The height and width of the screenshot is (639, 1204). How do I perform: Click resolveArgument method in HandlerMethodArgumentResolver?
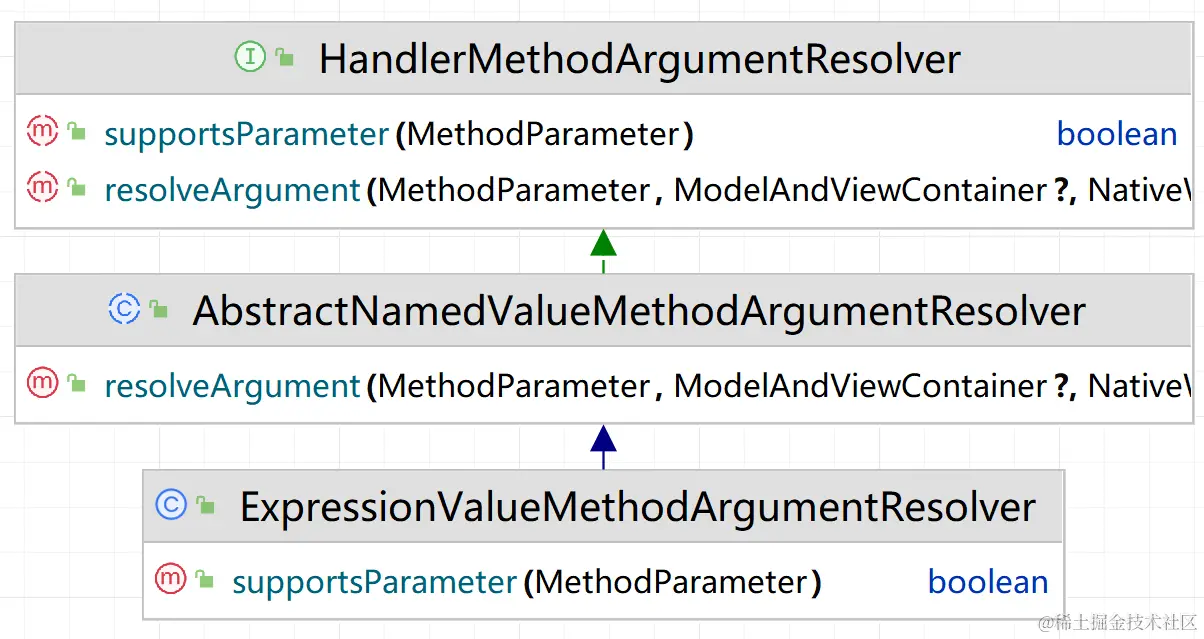tap(232, 189)
